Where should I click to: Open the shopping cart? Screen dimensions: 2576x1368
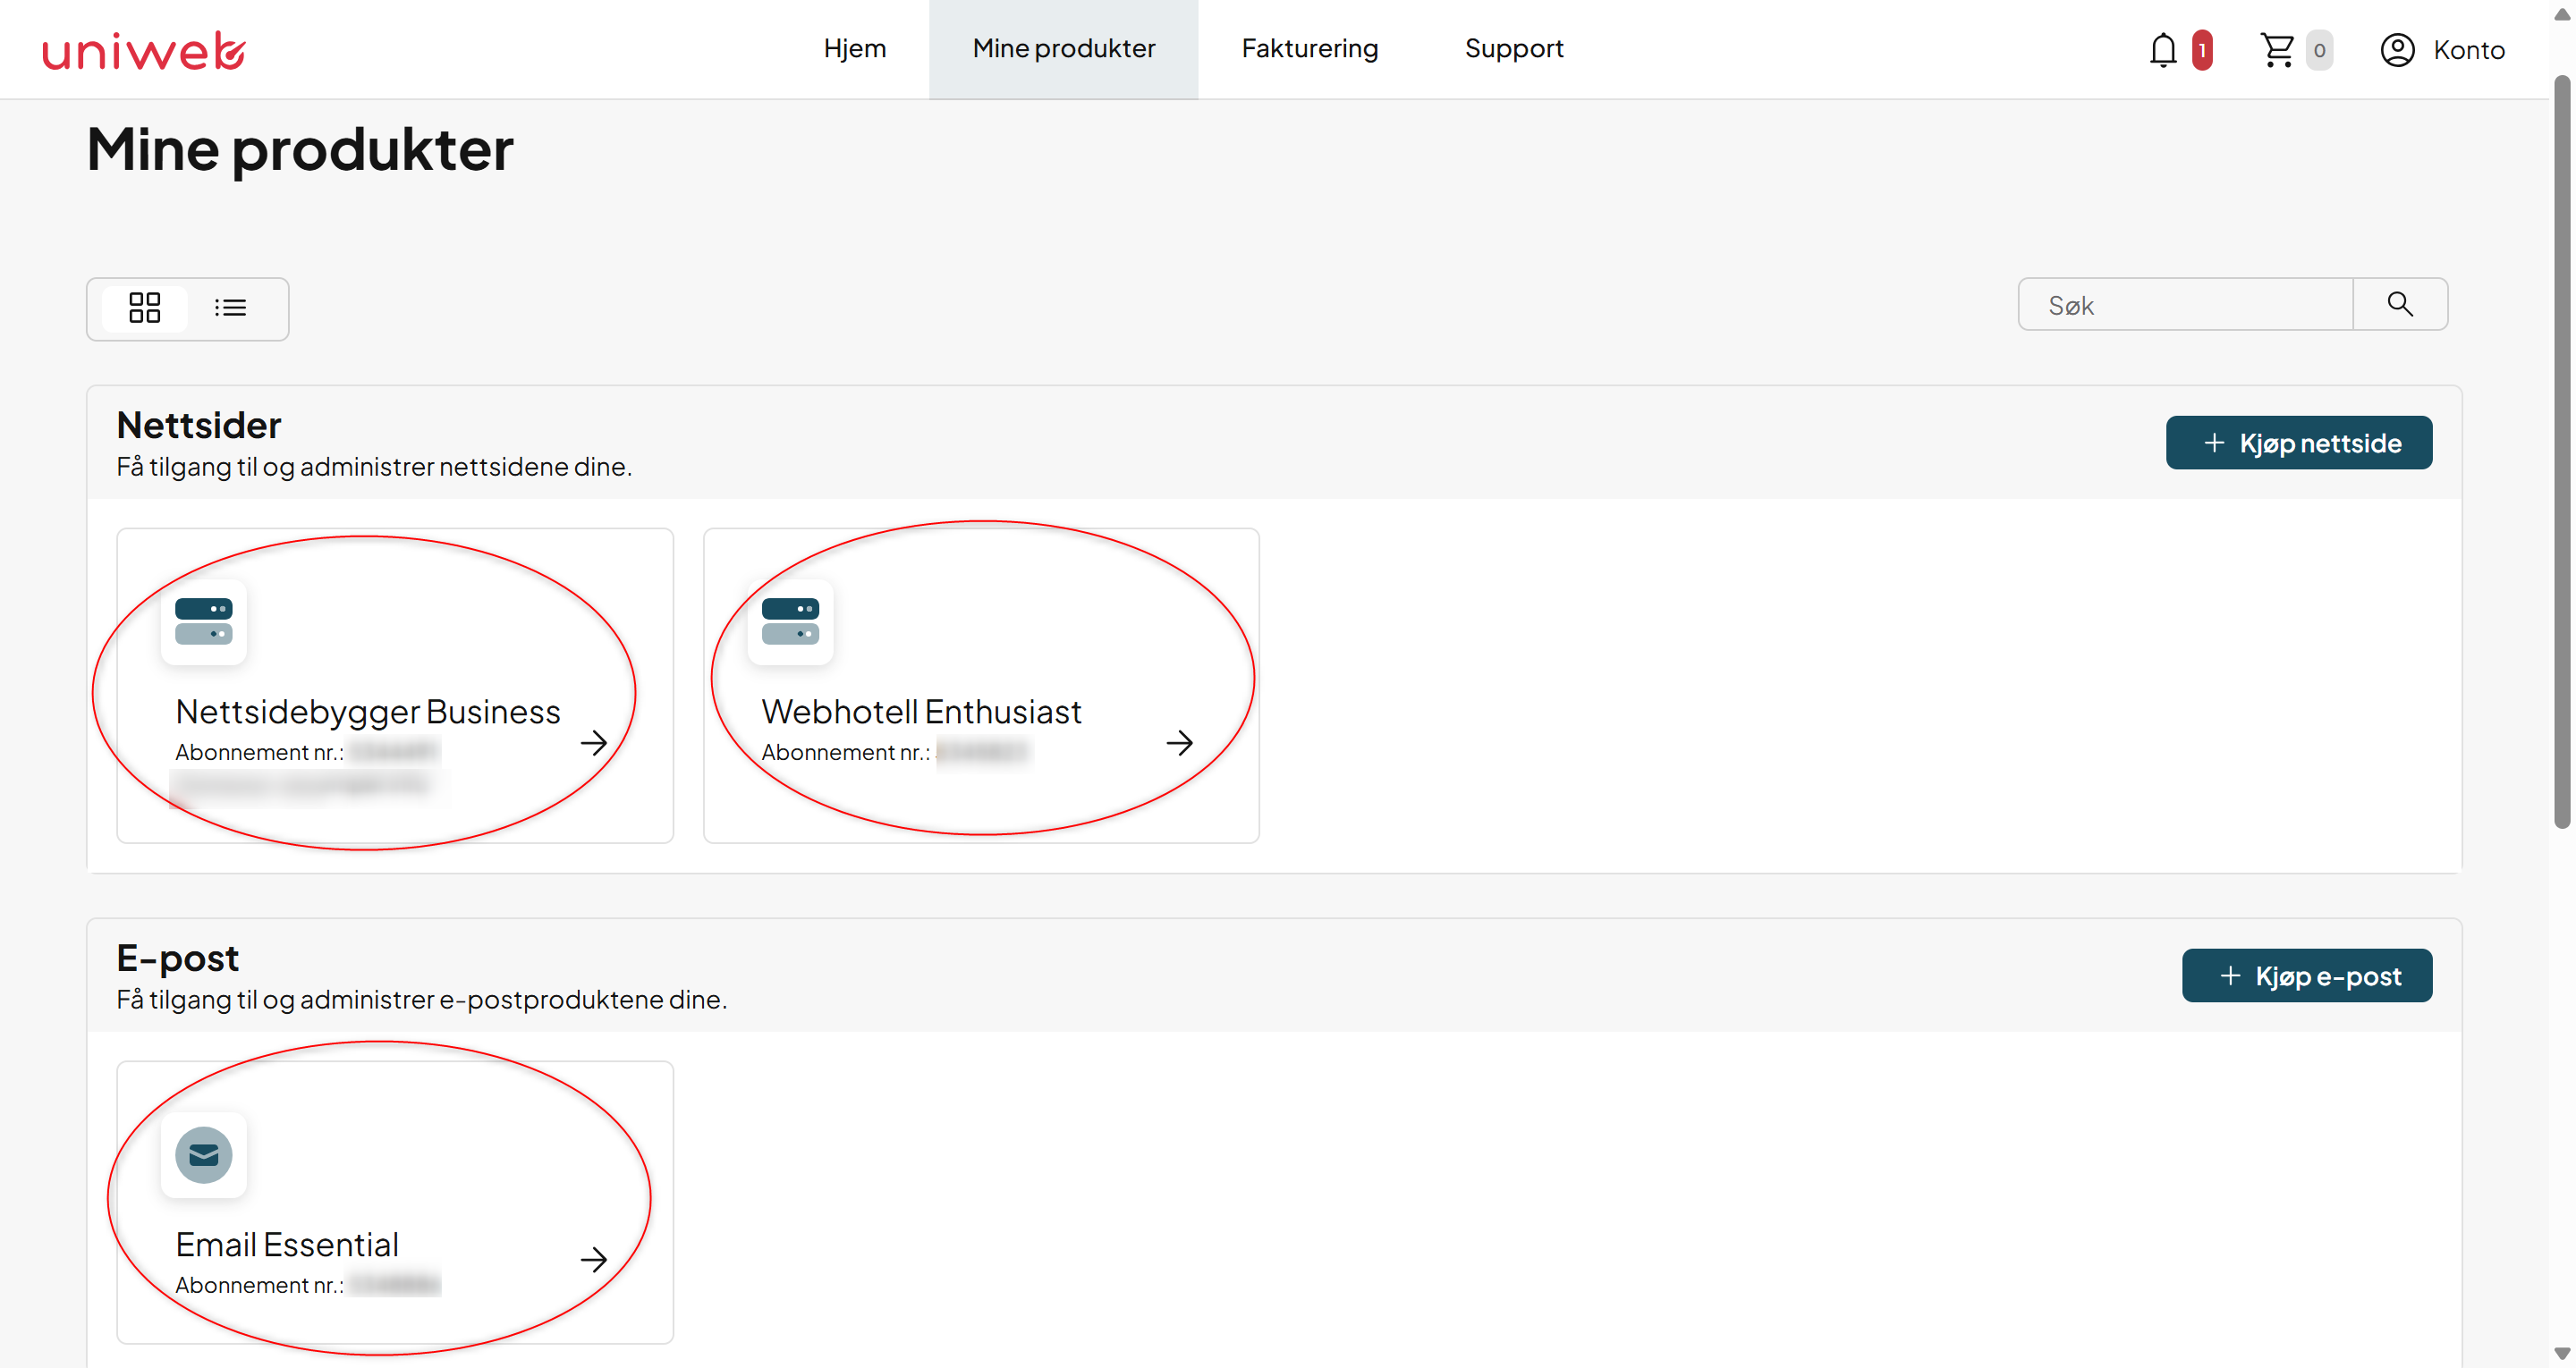[x=2277, y=50]
